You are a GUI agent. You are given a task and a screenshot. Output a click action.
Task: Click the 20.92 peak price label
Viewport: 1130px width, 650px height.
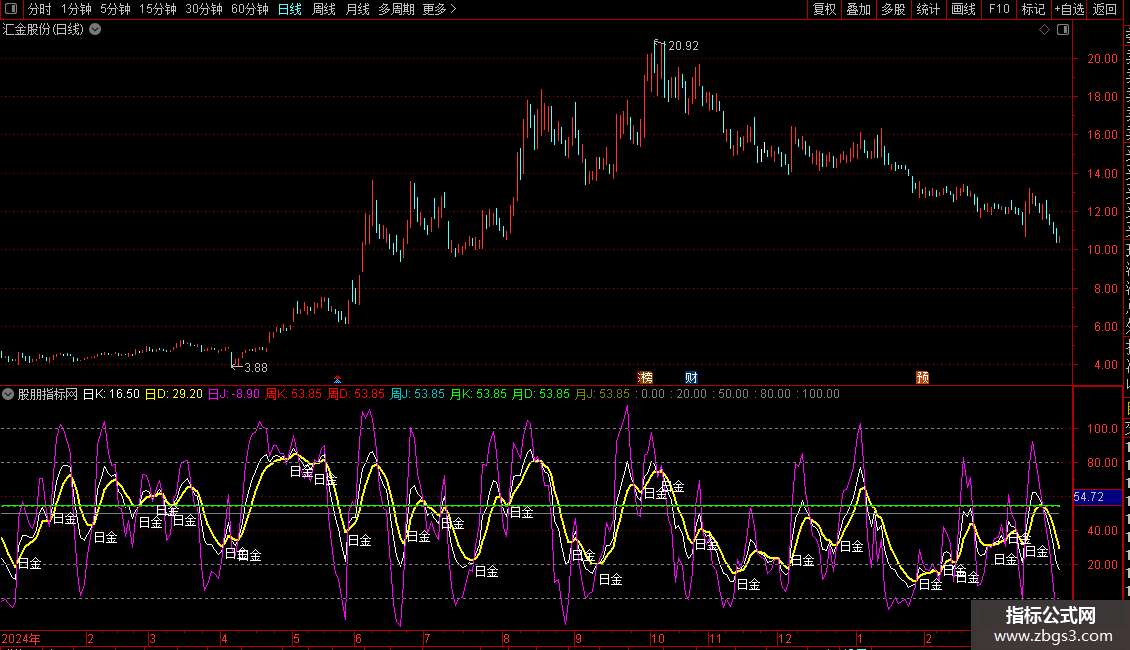pyautogui.click(x=684, y=46)
